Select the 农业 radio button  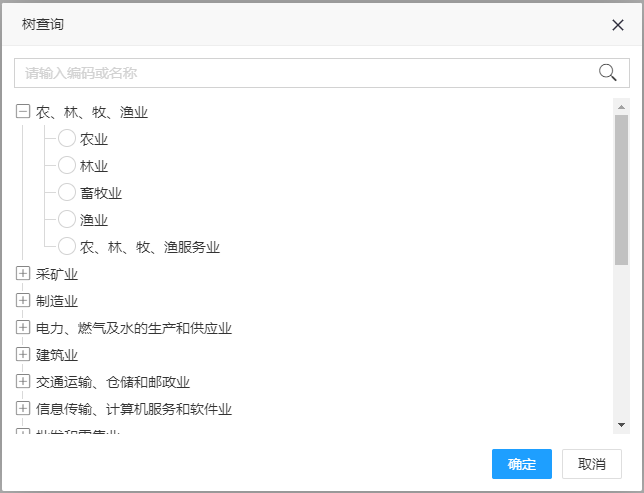point(67,139)
